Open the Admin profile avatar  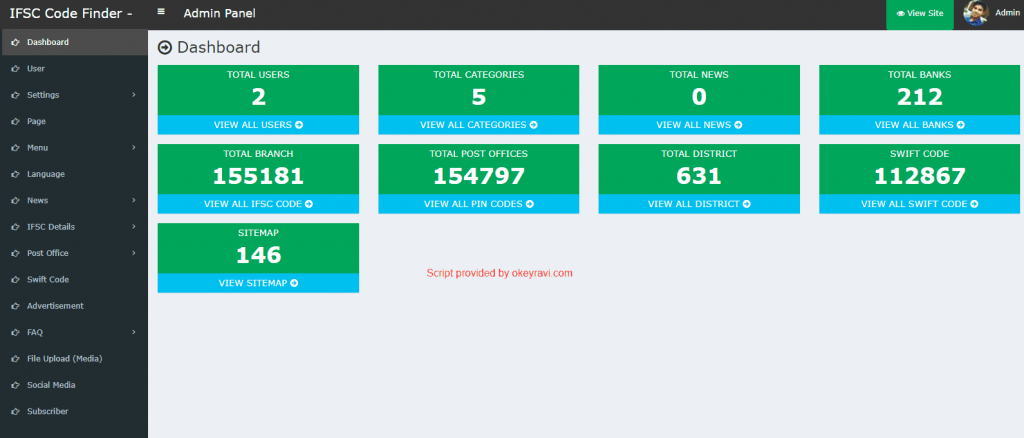[x=976, y=13]
